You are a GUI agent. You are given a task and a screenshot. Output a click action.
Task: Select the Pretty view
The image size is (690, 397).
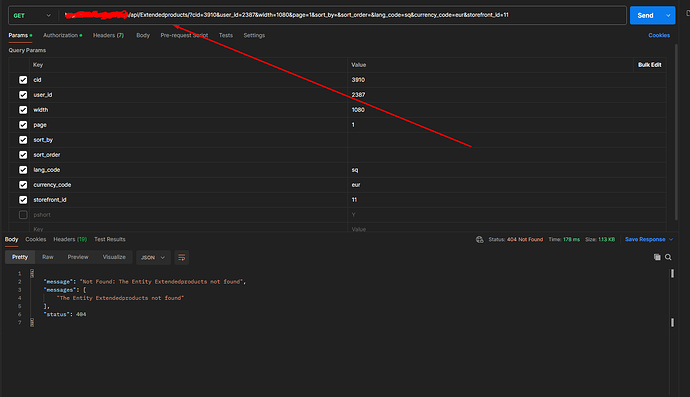point(20,257)
